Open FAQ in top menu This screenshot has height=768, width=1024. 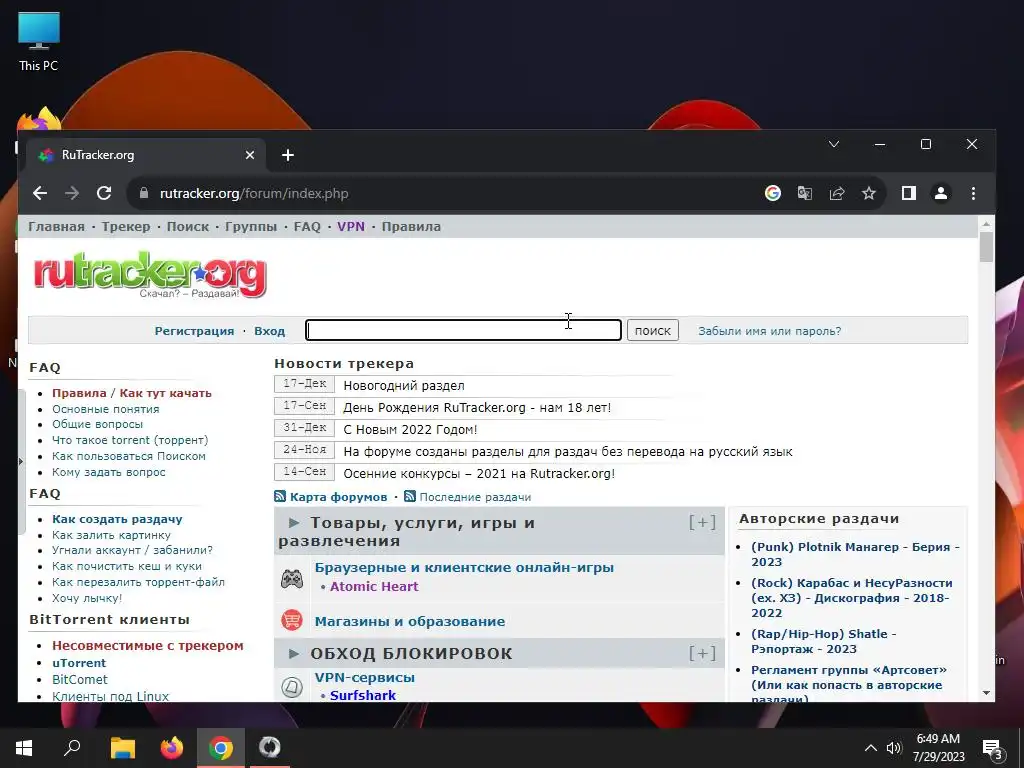[x=307, y=227]
